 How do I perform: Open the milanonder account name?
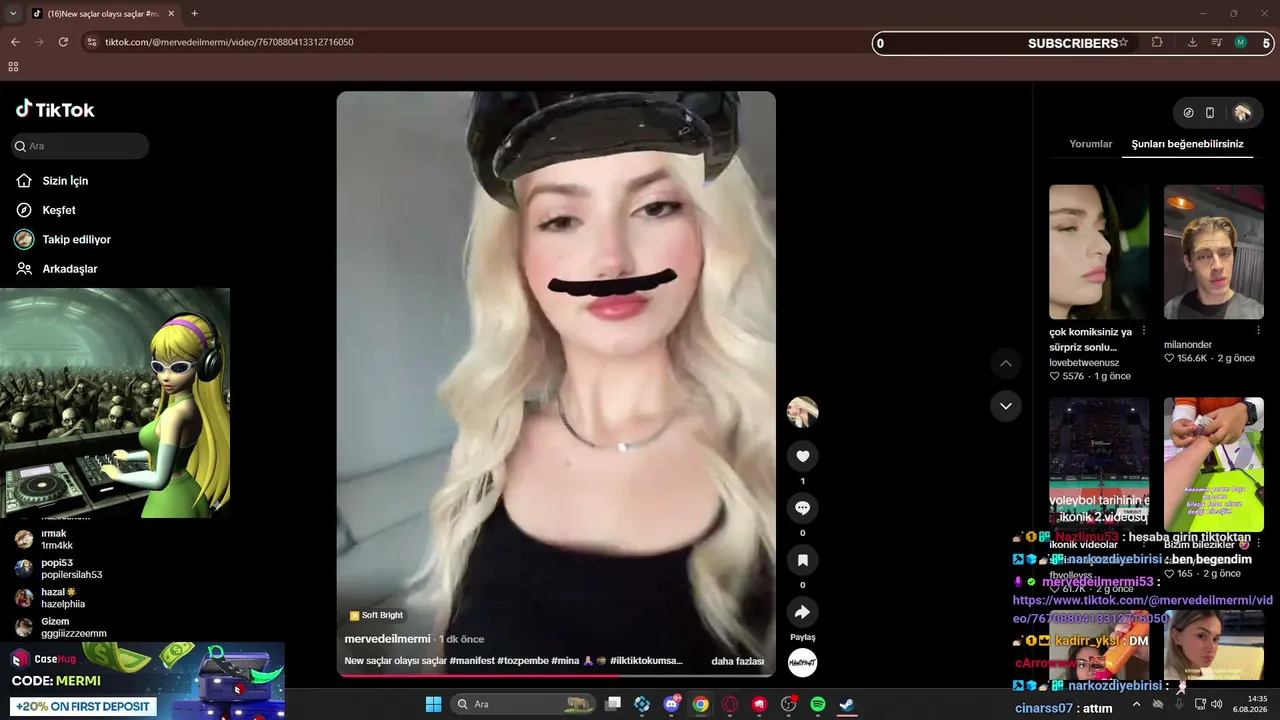[1188, 345]
